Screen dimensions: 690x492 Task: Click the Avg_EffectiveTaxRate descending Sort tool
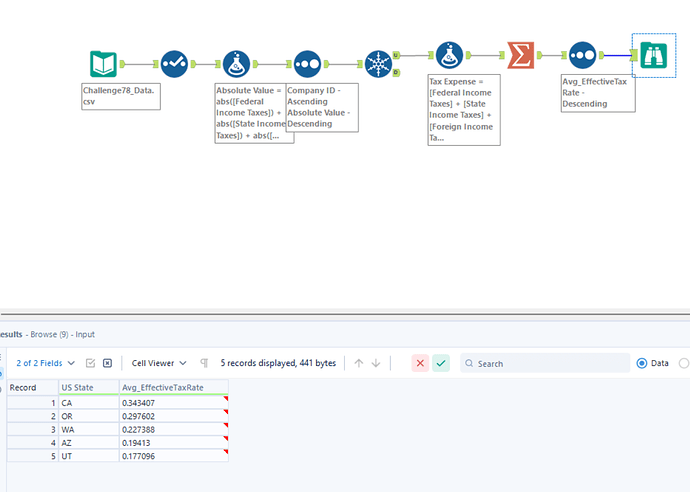pyautogui.click(x=583, y=55)
